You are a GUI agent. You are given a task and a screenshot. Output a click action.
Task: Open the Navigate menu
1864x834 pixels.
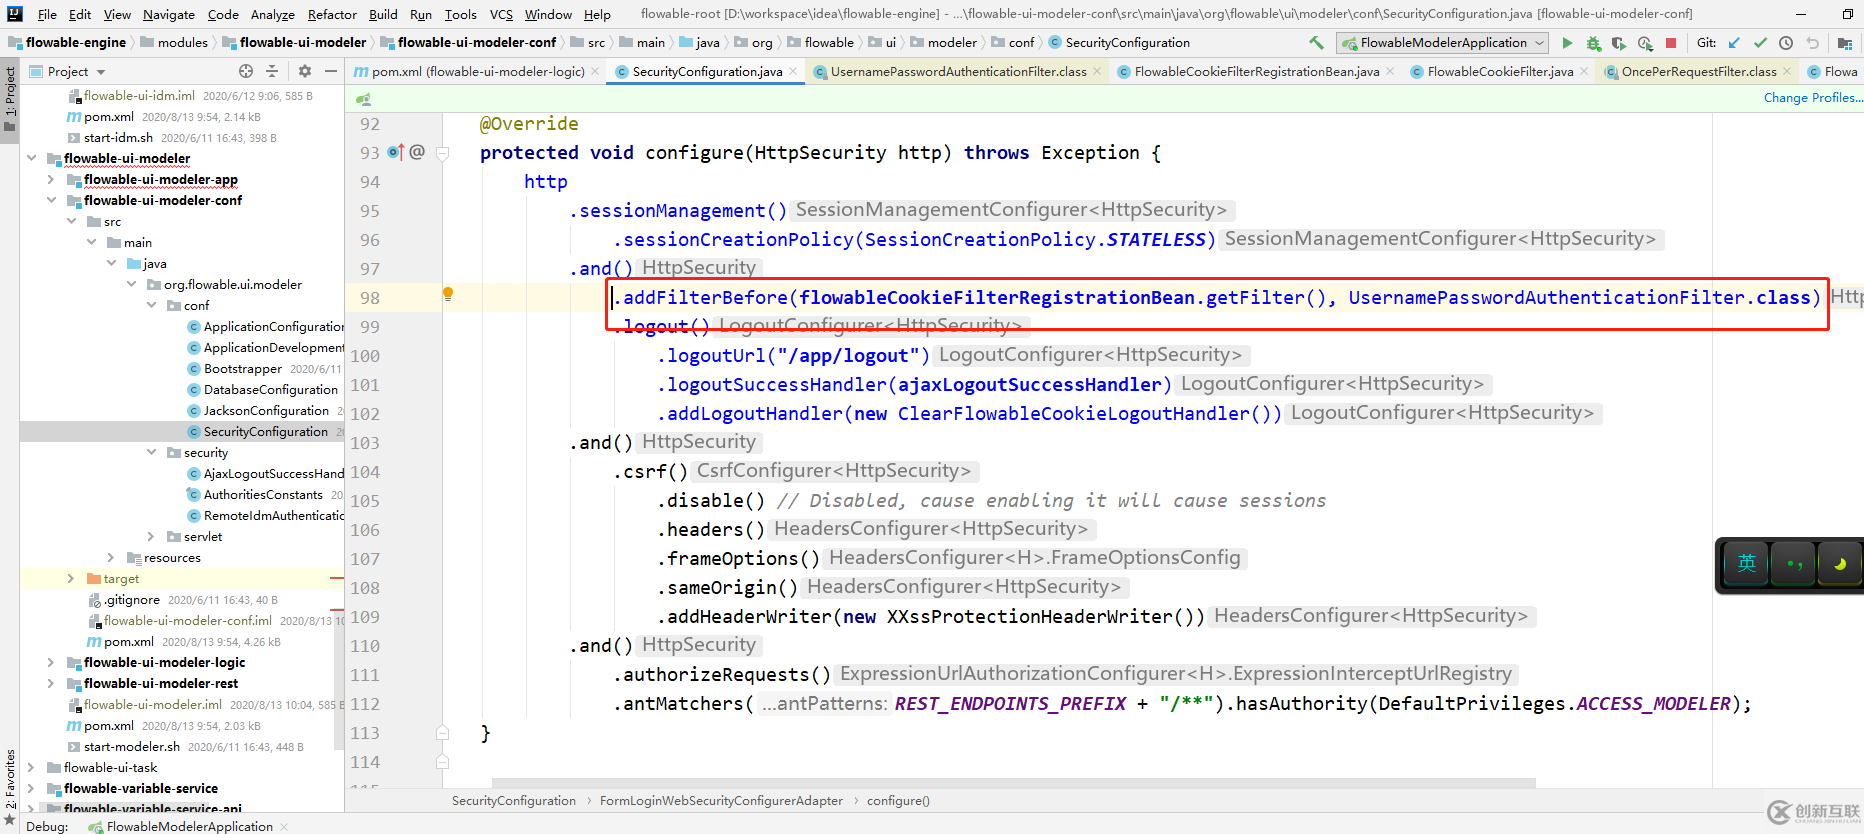pos(168,14)
